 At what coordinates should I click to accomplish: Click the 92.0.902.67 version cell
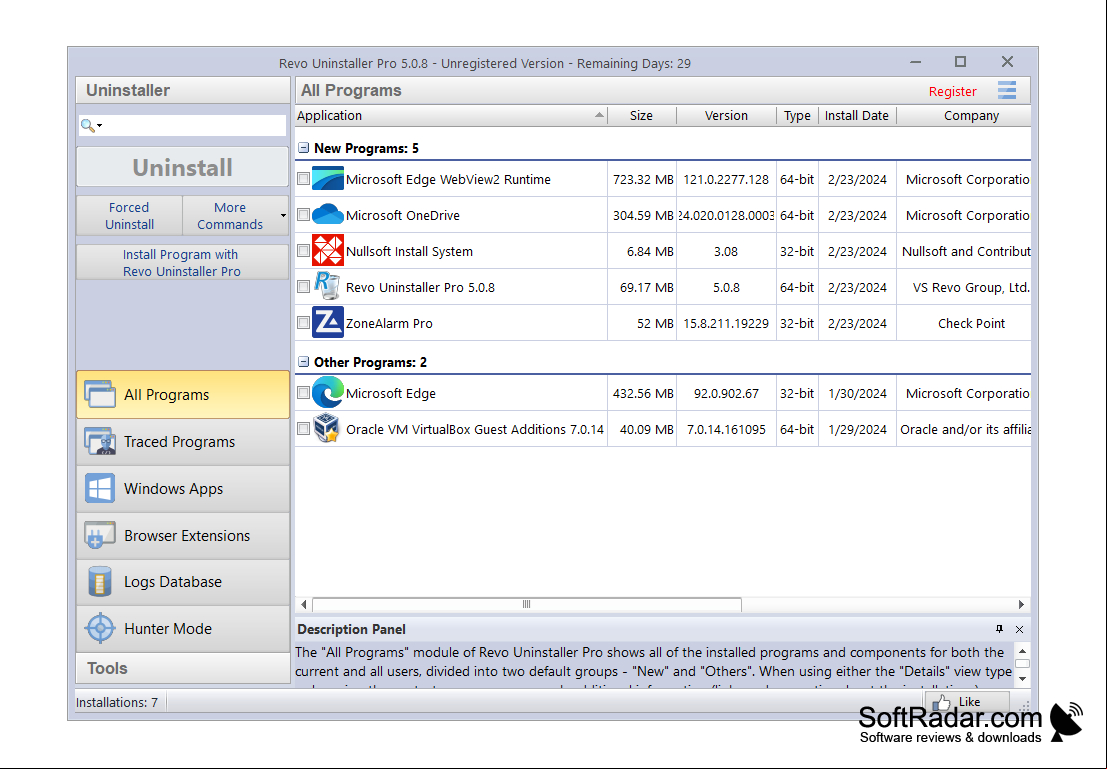click(x=726, y=393)
